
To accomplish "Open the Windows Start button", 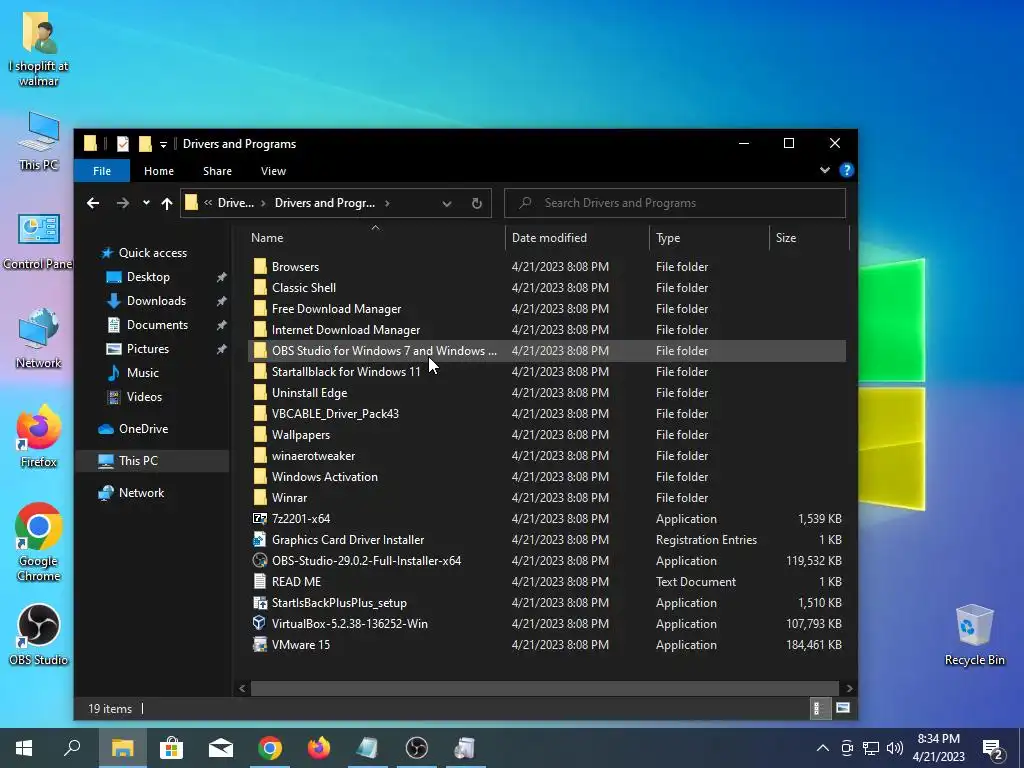I will pyautogui.click(x=24, y=748).
